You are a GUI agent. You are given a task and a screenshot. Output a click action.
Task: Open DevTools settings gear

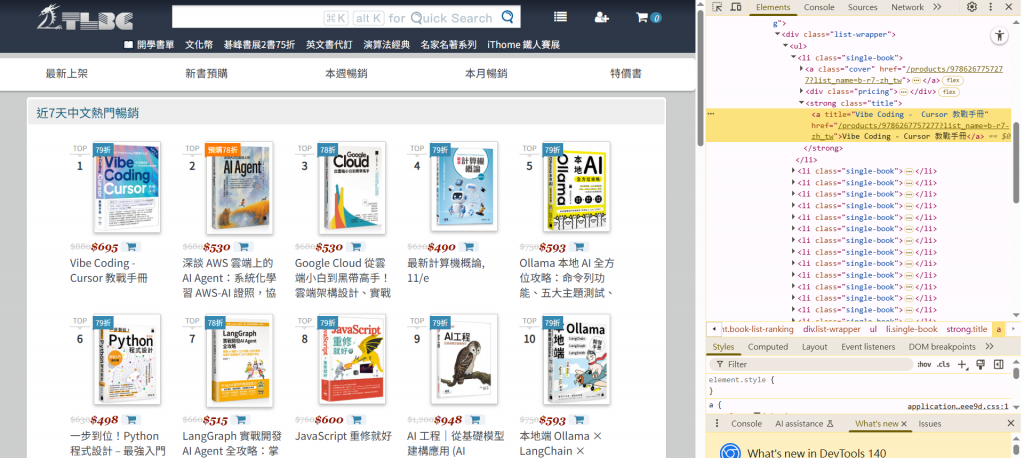pos(972,7)
